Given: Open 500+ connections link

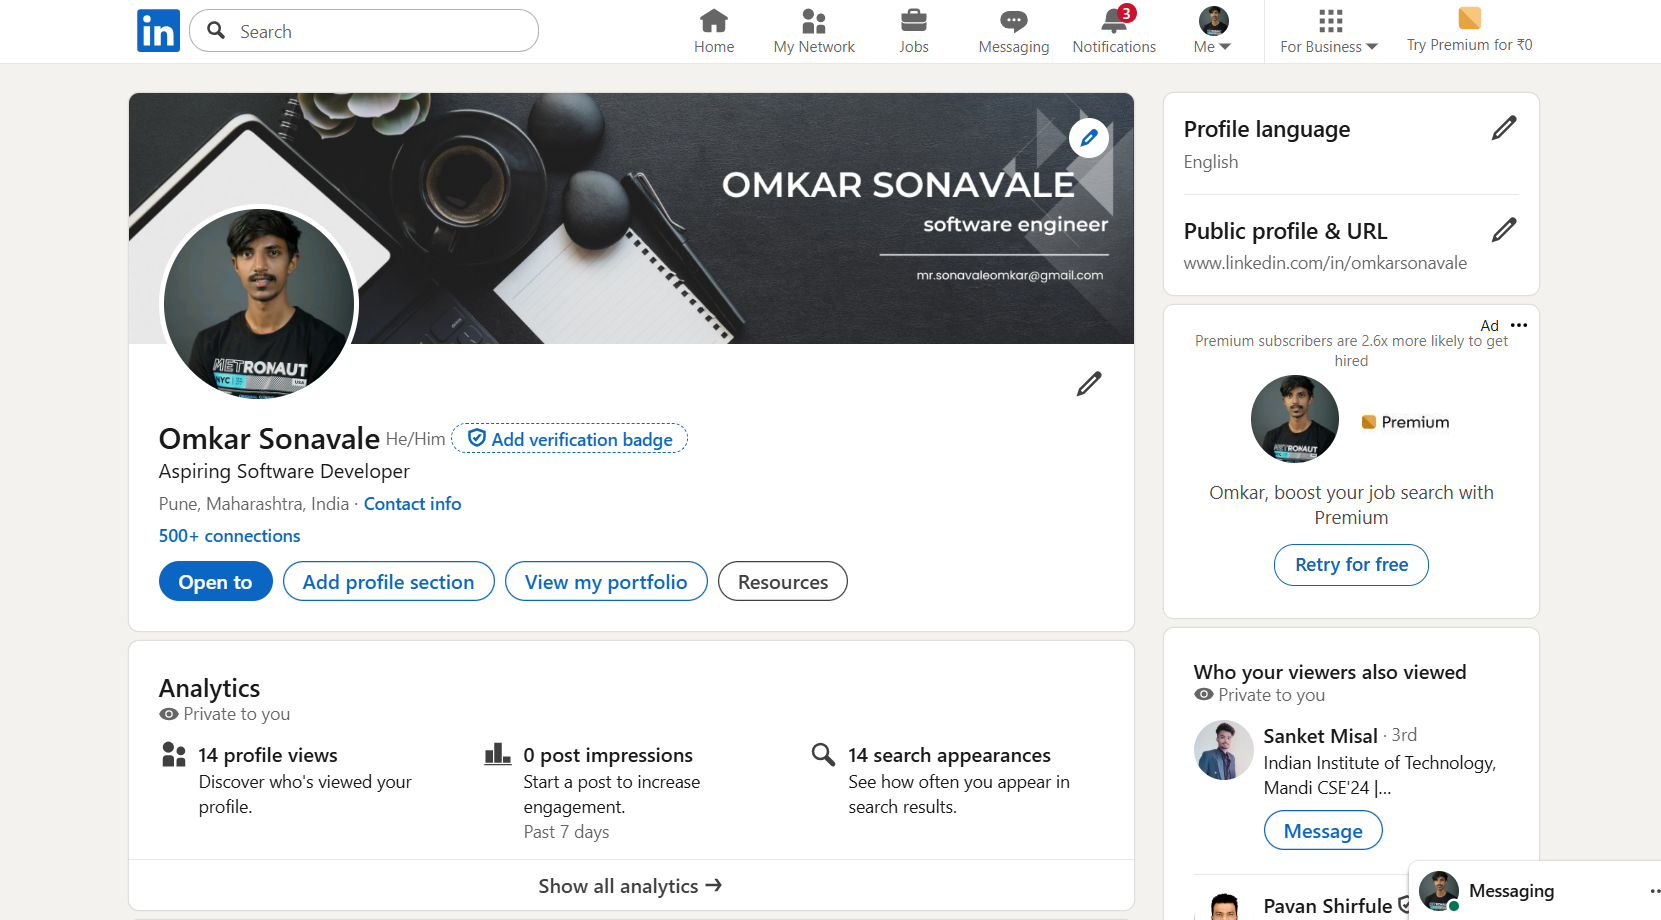Looking at the screenshot, I should (229, 536).
